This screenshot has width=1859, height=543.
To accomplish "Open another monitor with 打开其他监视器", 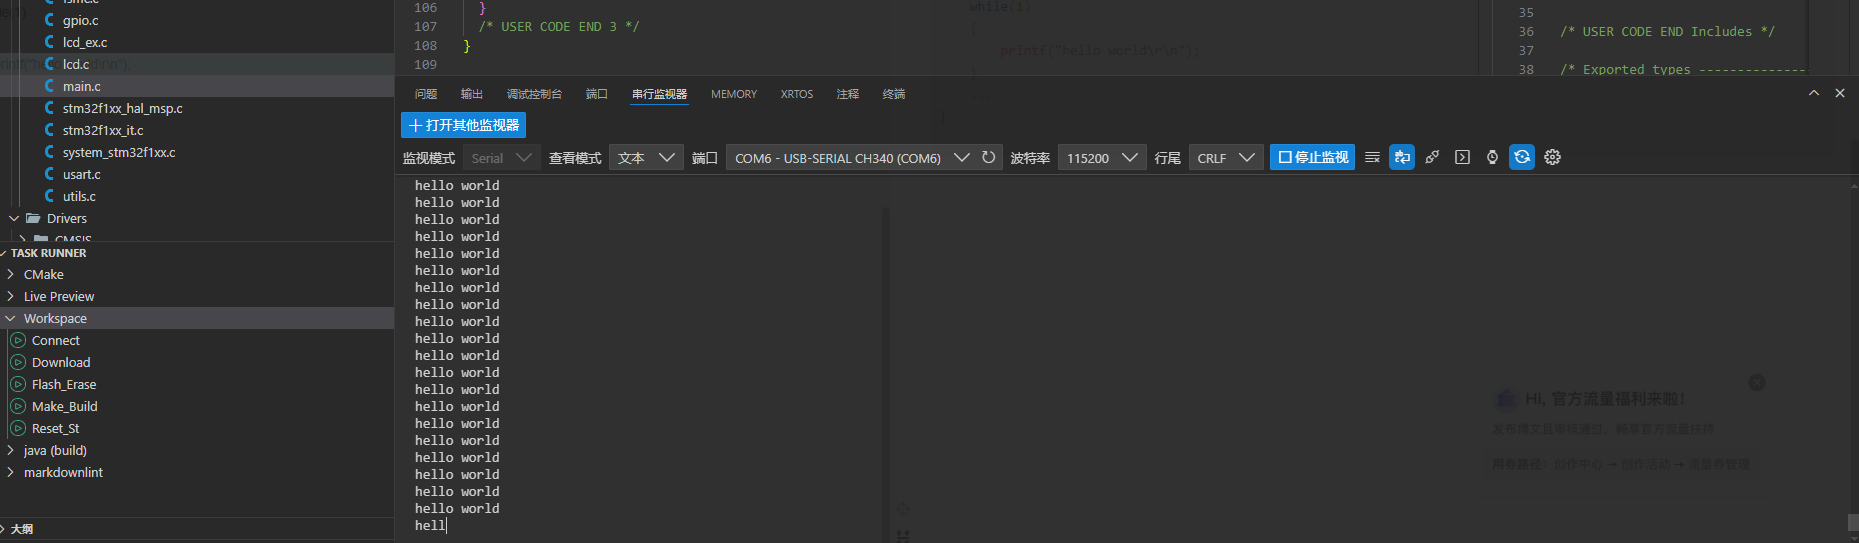I will pyautogui.click(x=463, y=125).
